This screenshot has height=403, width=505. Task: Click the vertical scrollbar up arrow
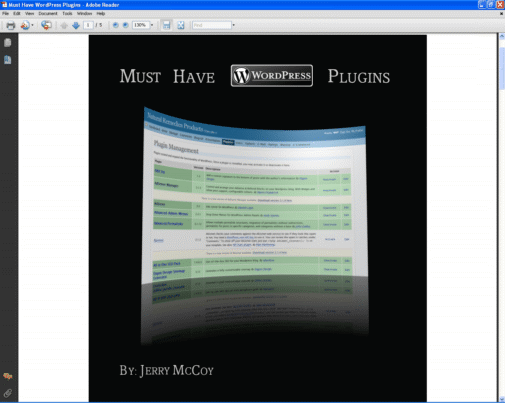tap(502, 36)
